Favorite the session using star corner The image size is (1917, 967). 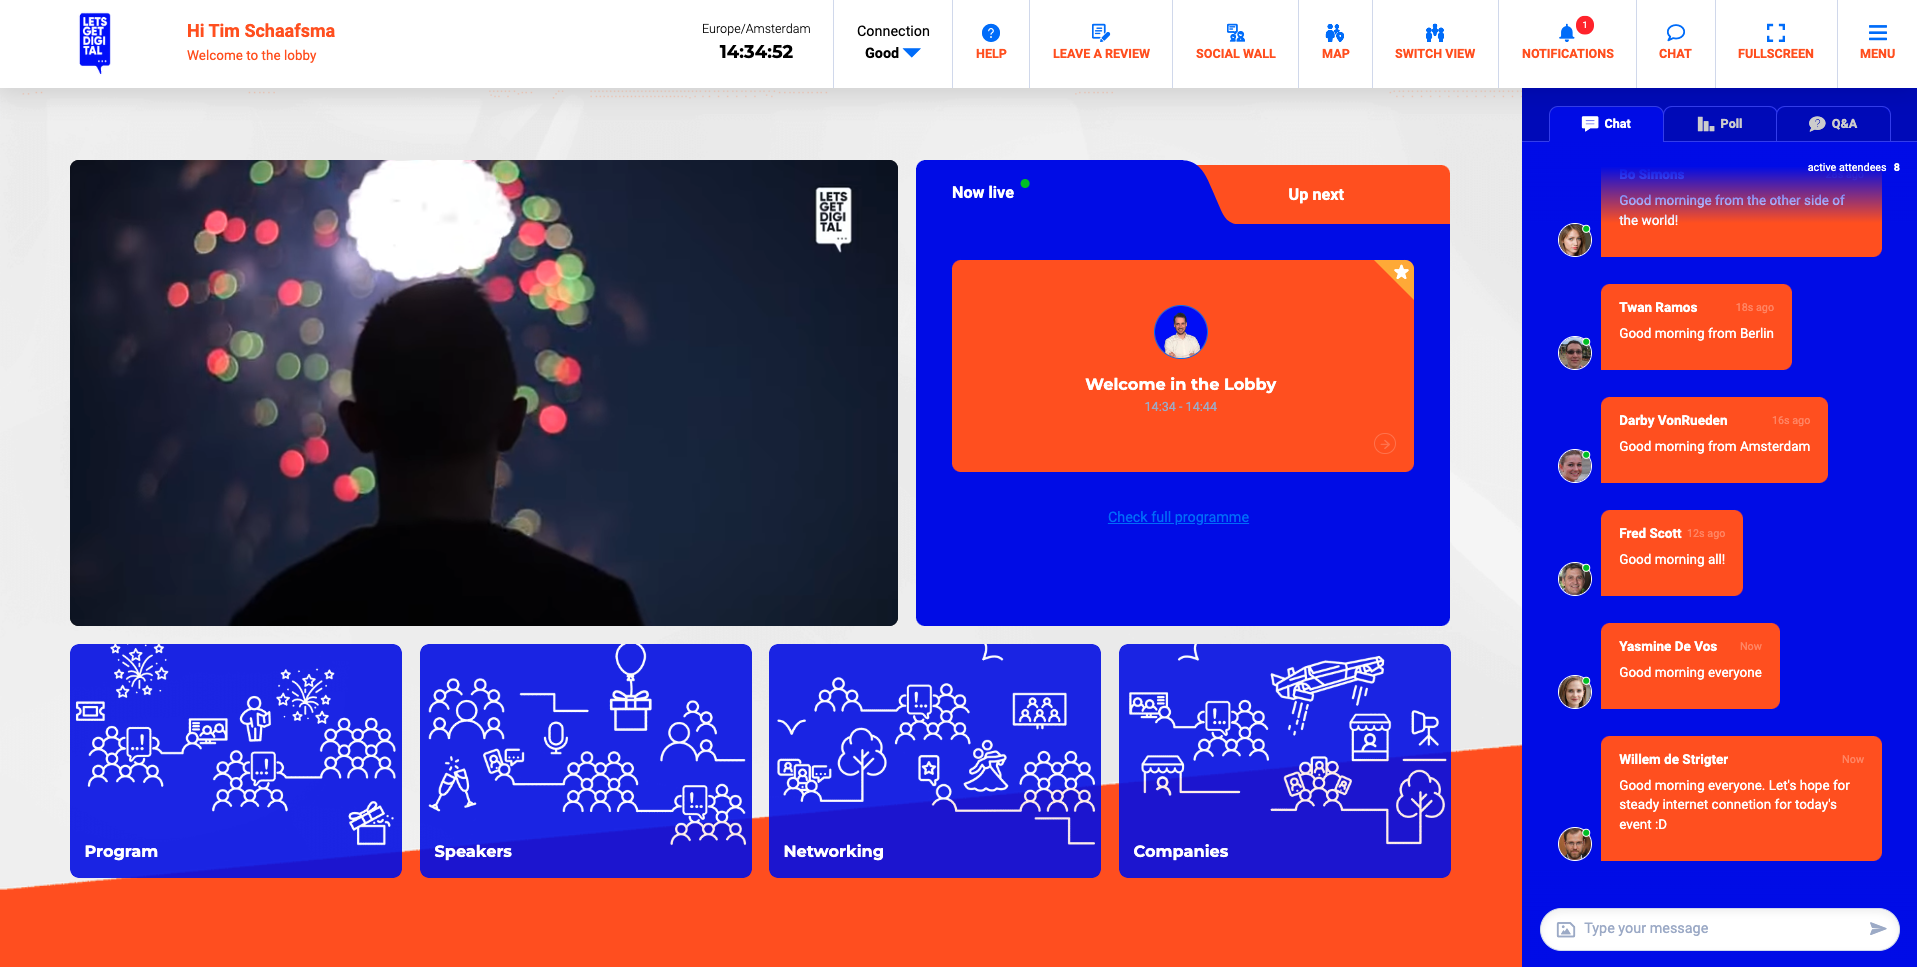tap(1400, 273)
